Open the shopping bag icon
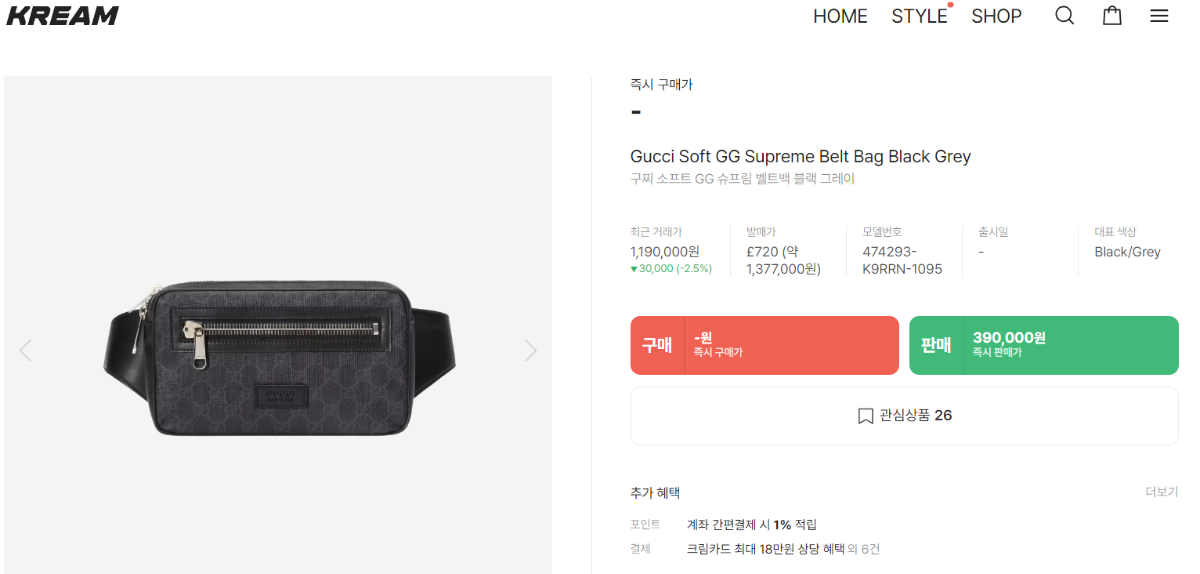This screenshot has height=574, width=1200. (1112, 16)
